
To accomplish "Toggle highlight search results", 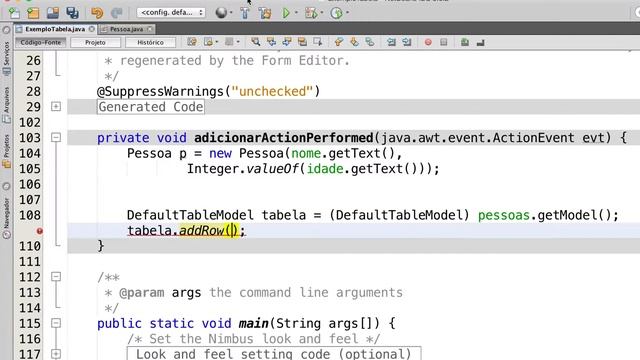I will click(302, 42).
